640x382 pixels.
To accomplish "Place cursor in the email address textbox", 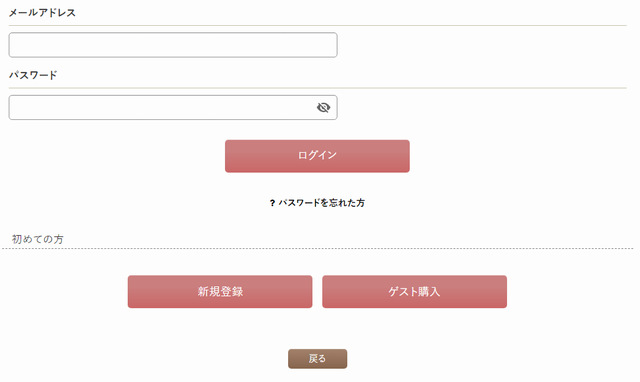I will click(x=173, y=45).
